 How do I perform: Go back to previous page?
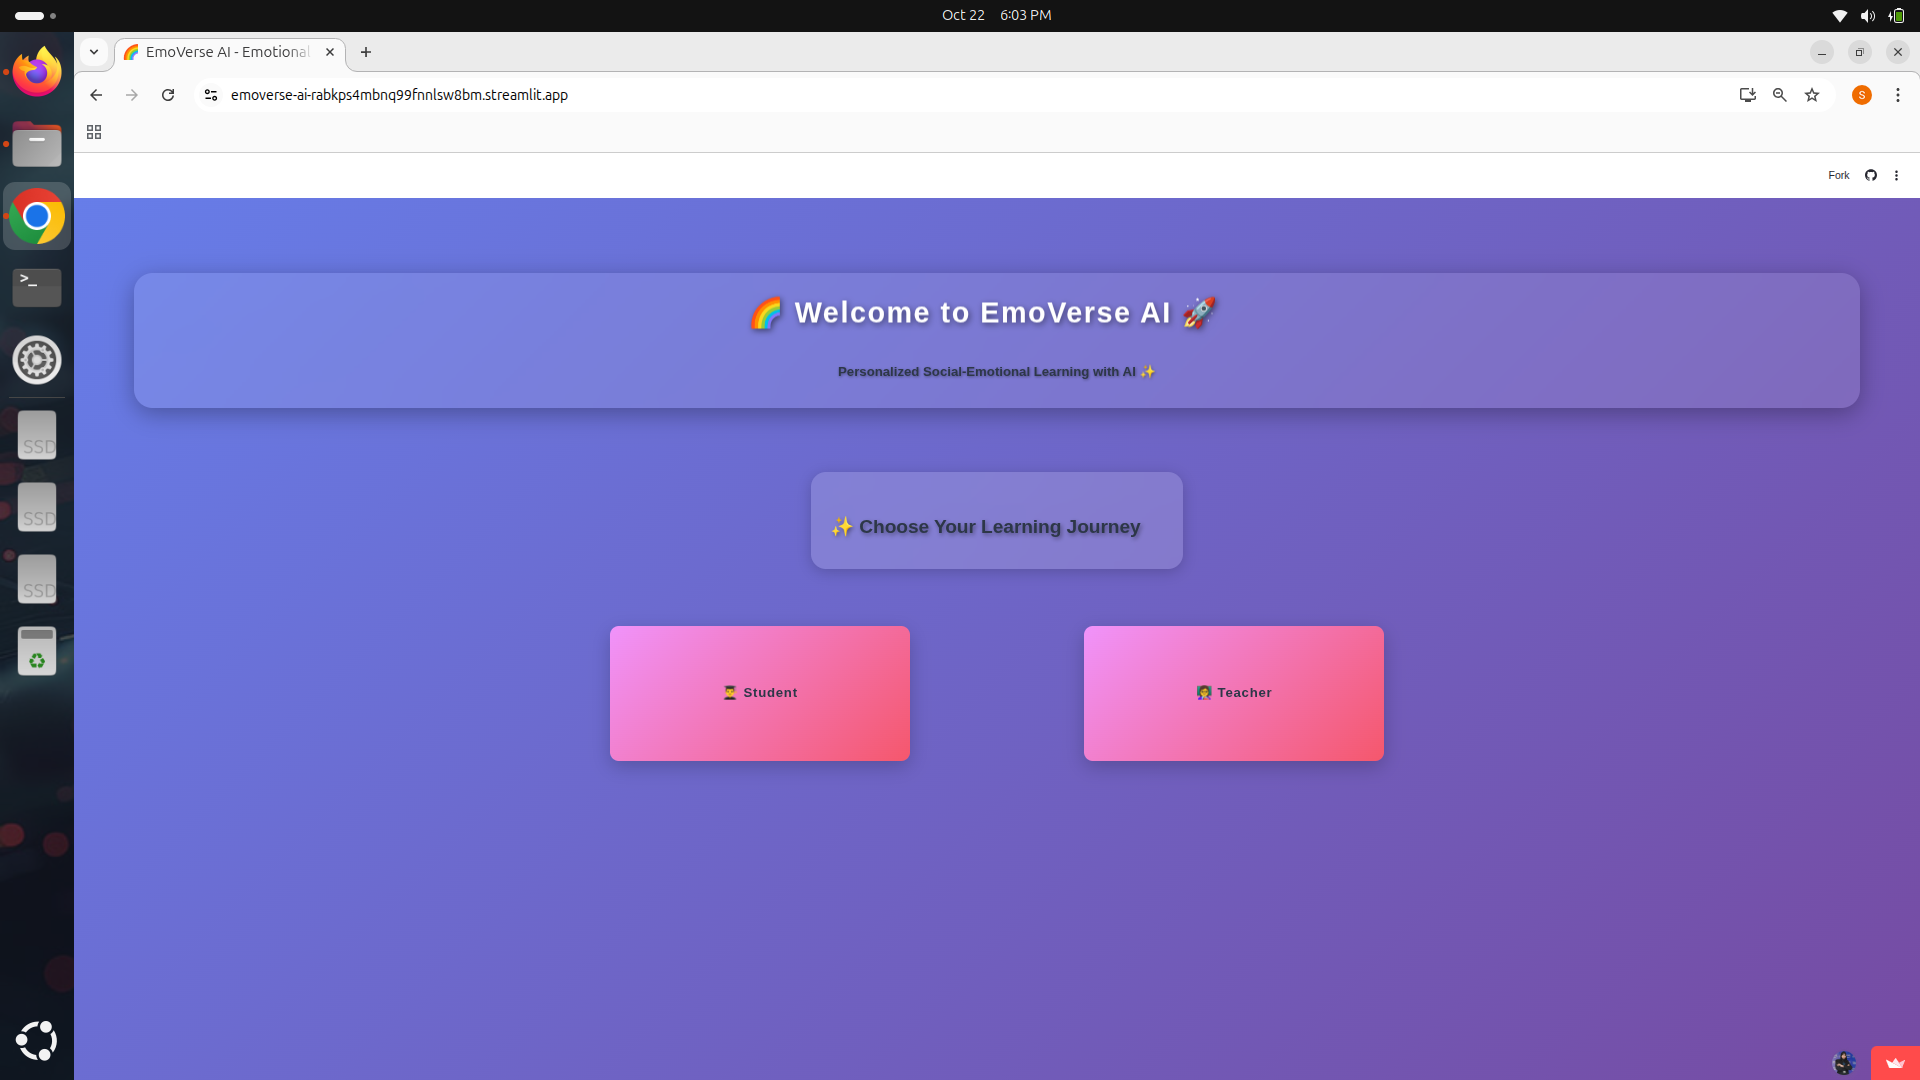tap(96, 95)
